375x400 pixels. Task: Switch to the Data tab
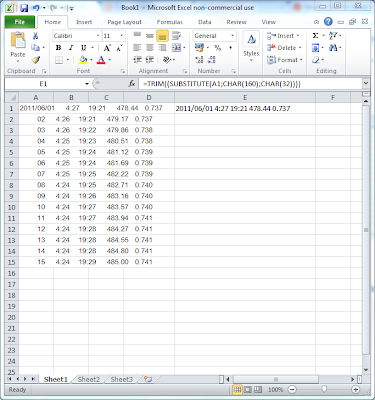click(205, 22)
